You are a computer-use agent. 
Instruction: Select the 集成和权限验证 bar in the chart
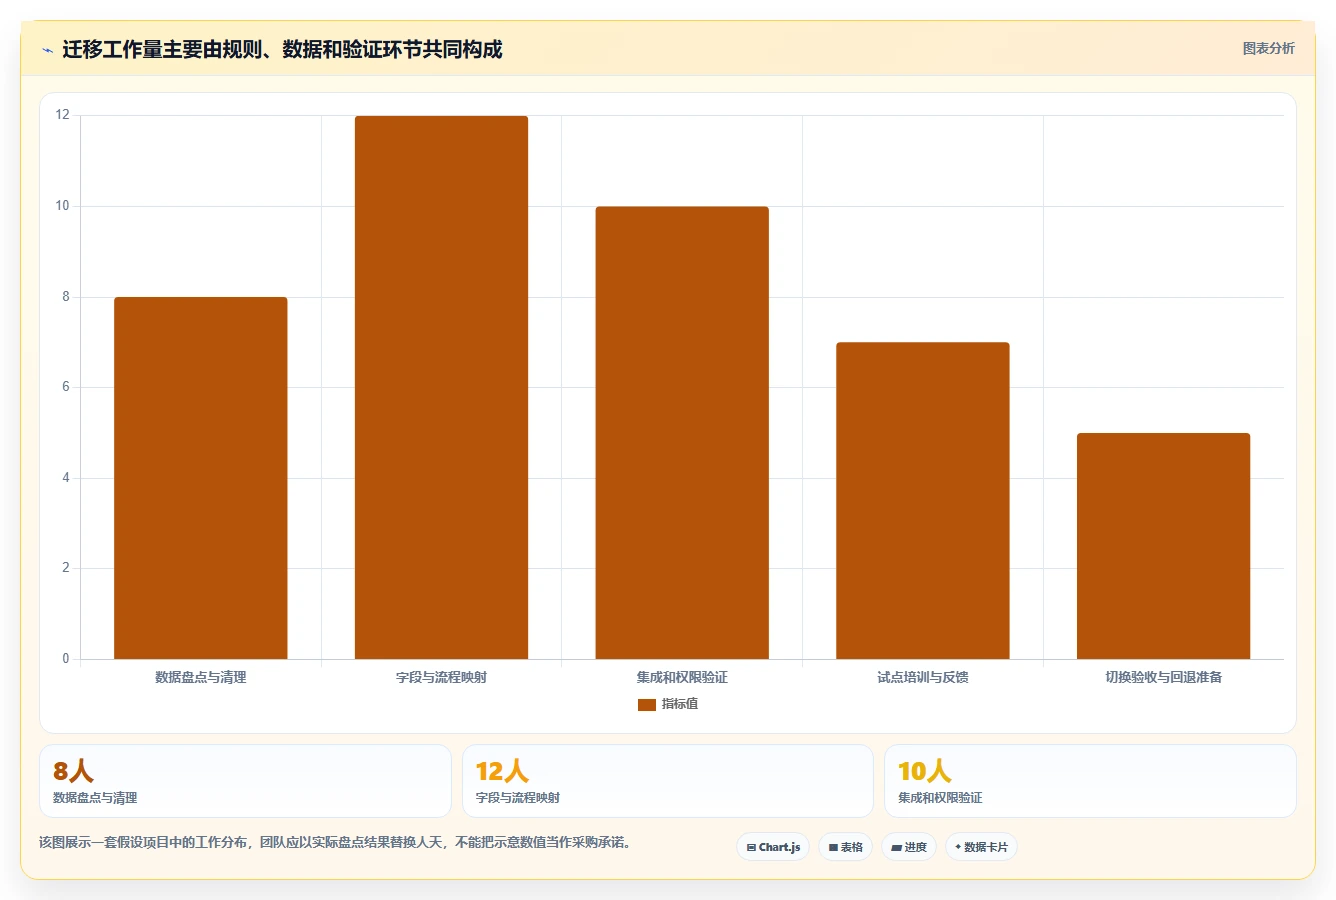click(x=682, y=433)
